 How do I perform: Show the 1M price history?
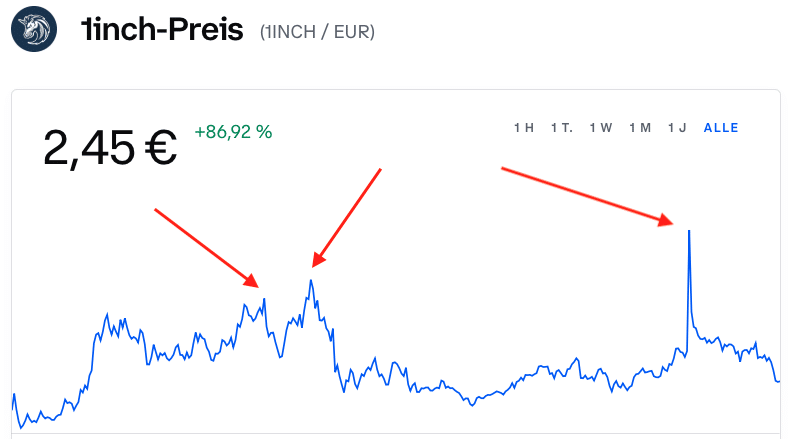click(x=640, y=128)
